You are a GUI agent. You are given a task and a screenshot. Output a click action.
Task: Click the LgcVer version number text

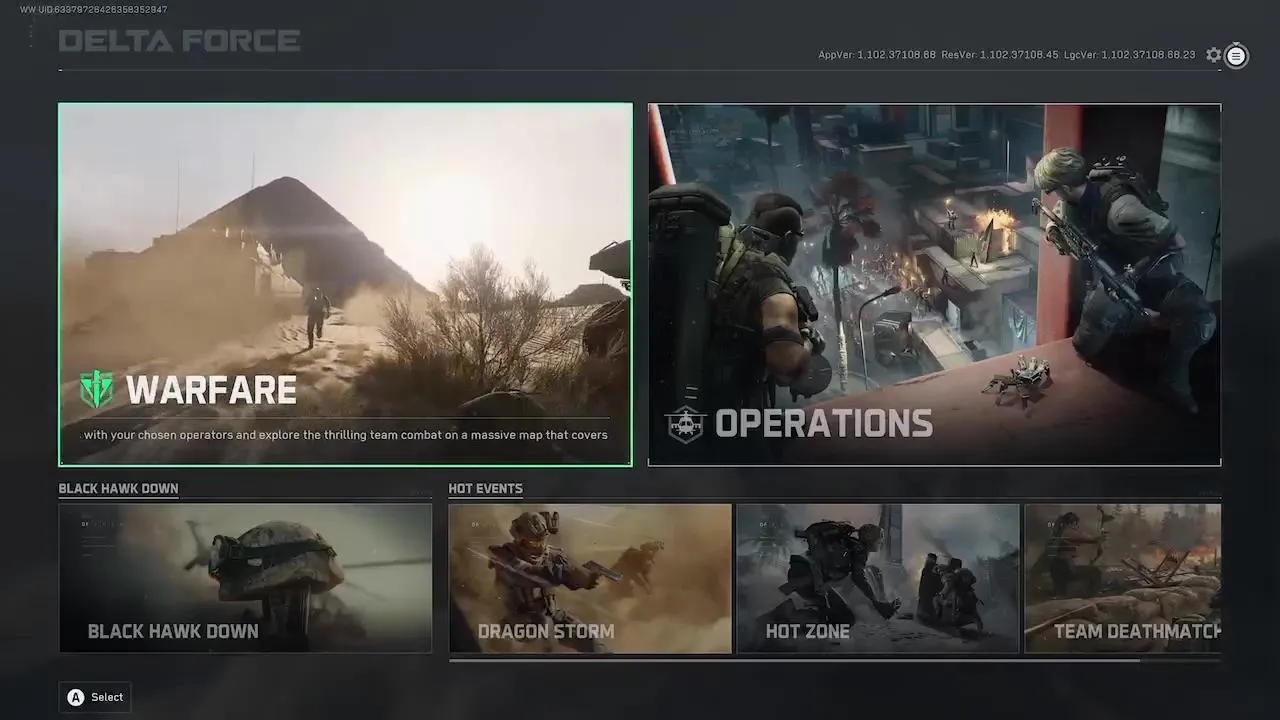1130,55
